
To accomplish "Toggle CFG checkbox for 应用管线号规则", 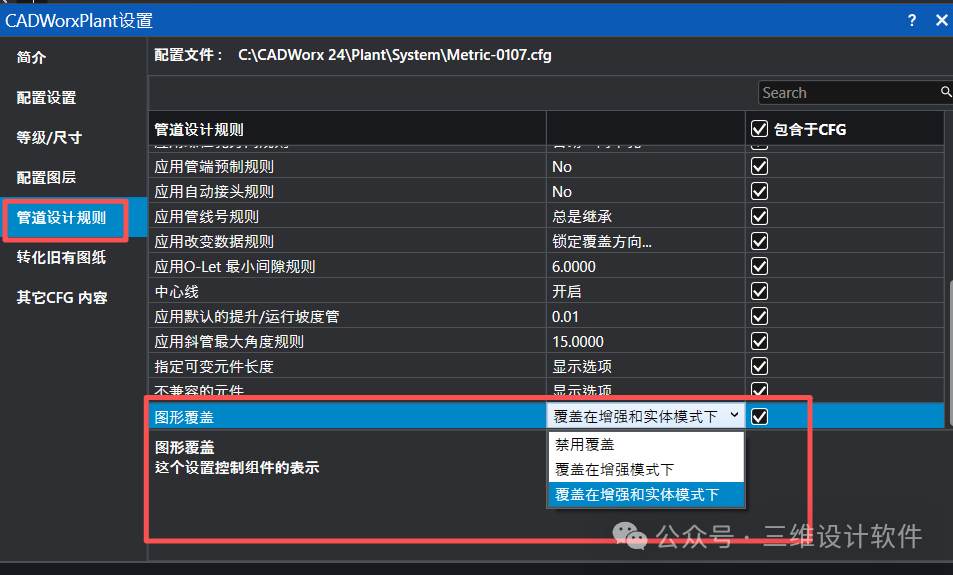I will click(759, 216).
